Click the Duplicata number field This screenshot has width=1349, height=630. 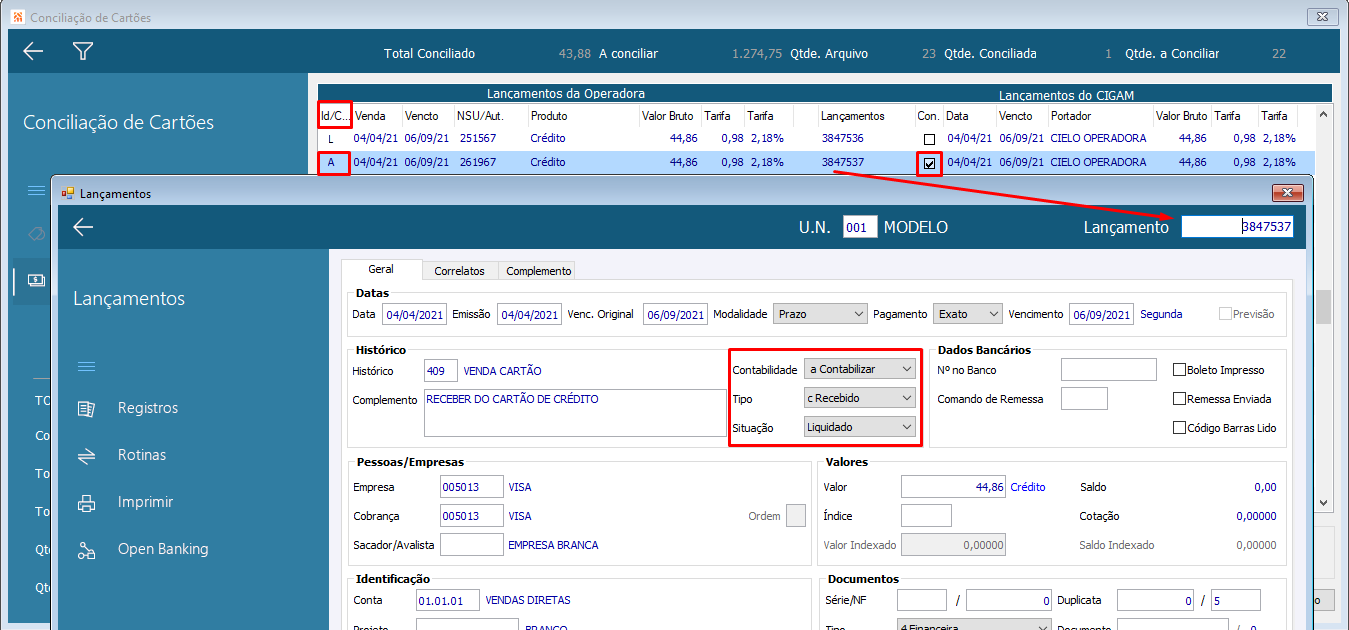(x=1156, y=600)
